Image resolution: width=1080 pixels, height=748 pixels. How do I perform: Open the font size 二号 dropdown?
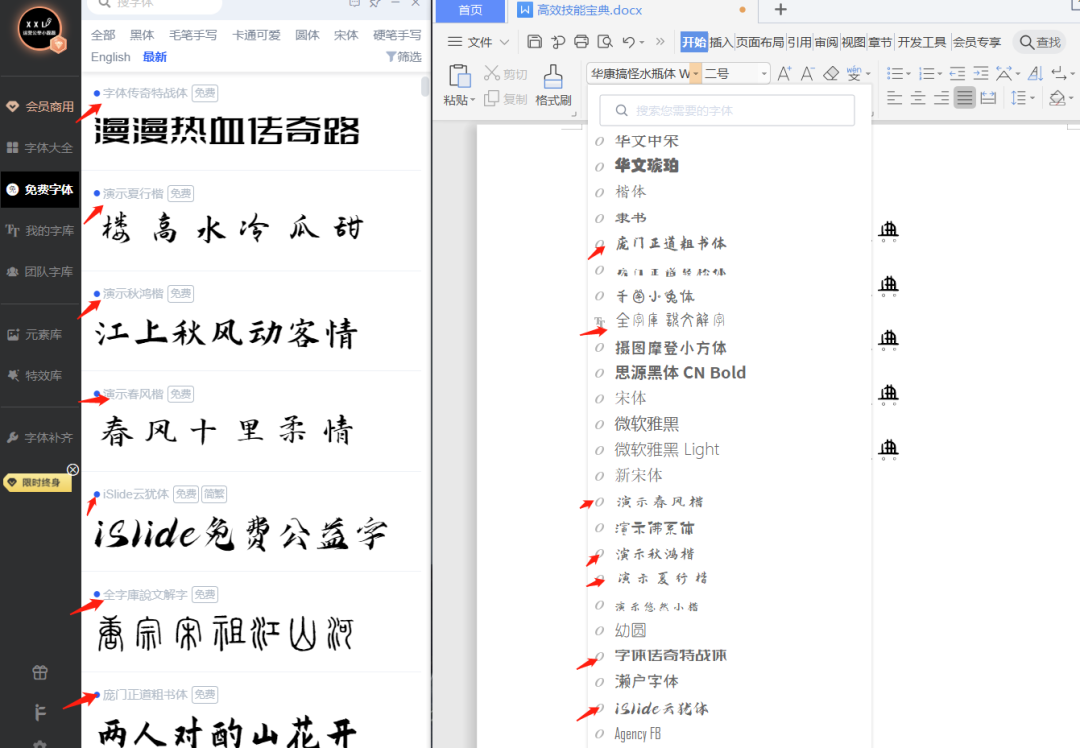(x=764, y=74)
